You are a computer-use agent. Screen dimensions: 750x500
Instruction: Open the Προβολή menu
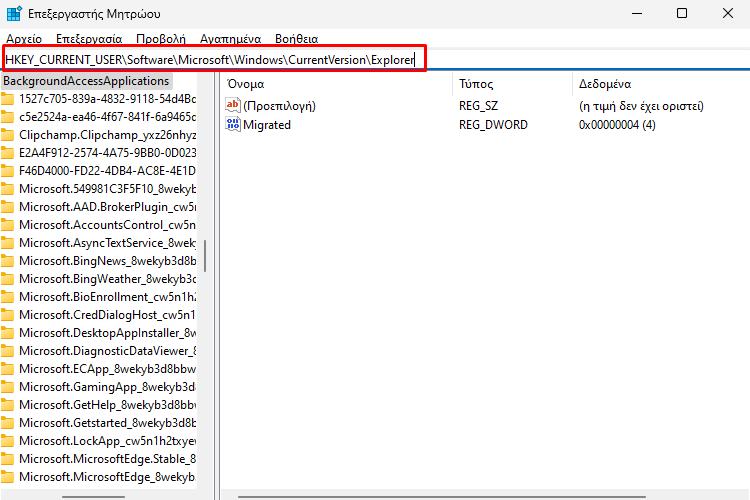(x=161, y=39)
